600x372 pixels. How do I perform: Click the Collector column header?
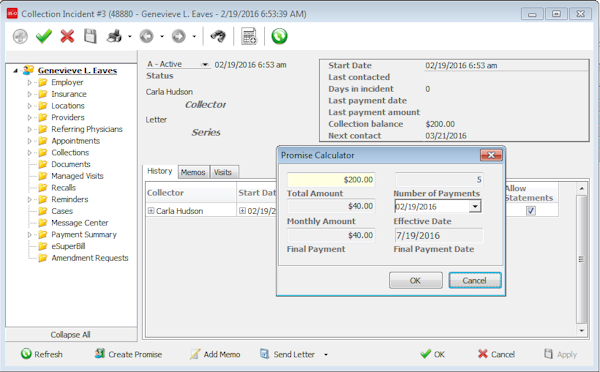tap(191, 193)
